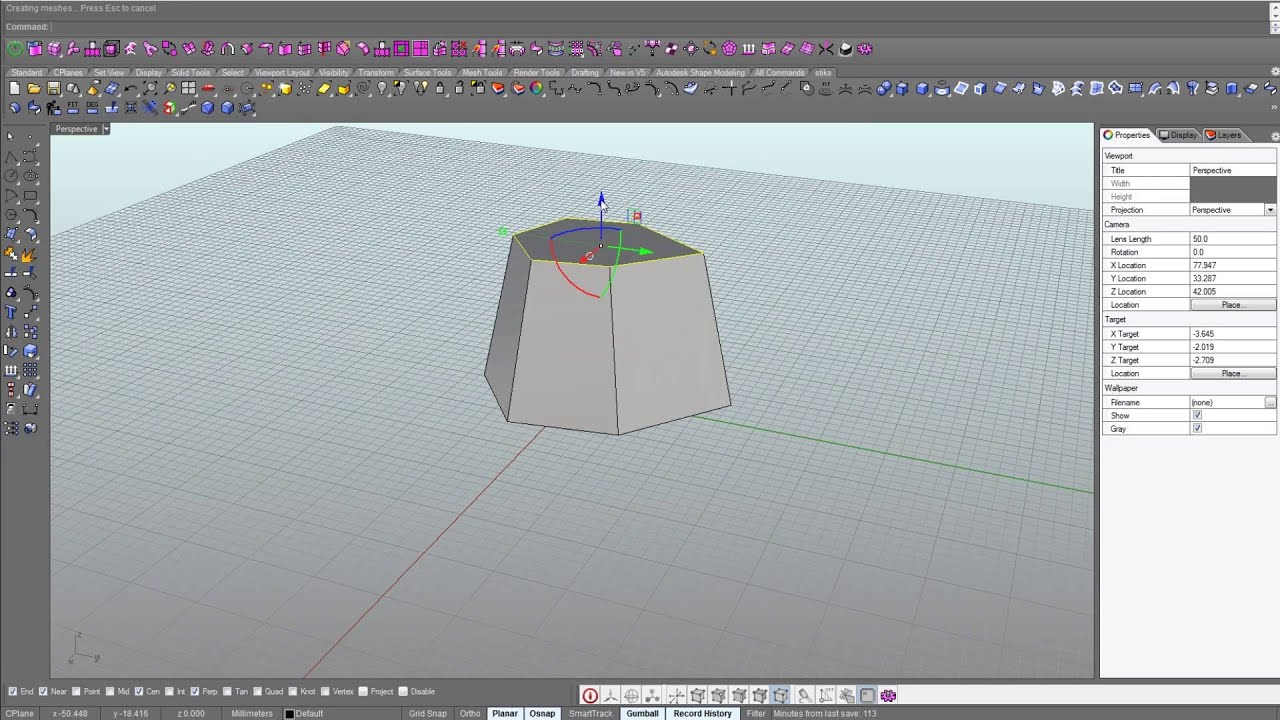
Task: Click the toolbar options gear near stiks row
Action: pyautogui.click(x=1274, y=71)
